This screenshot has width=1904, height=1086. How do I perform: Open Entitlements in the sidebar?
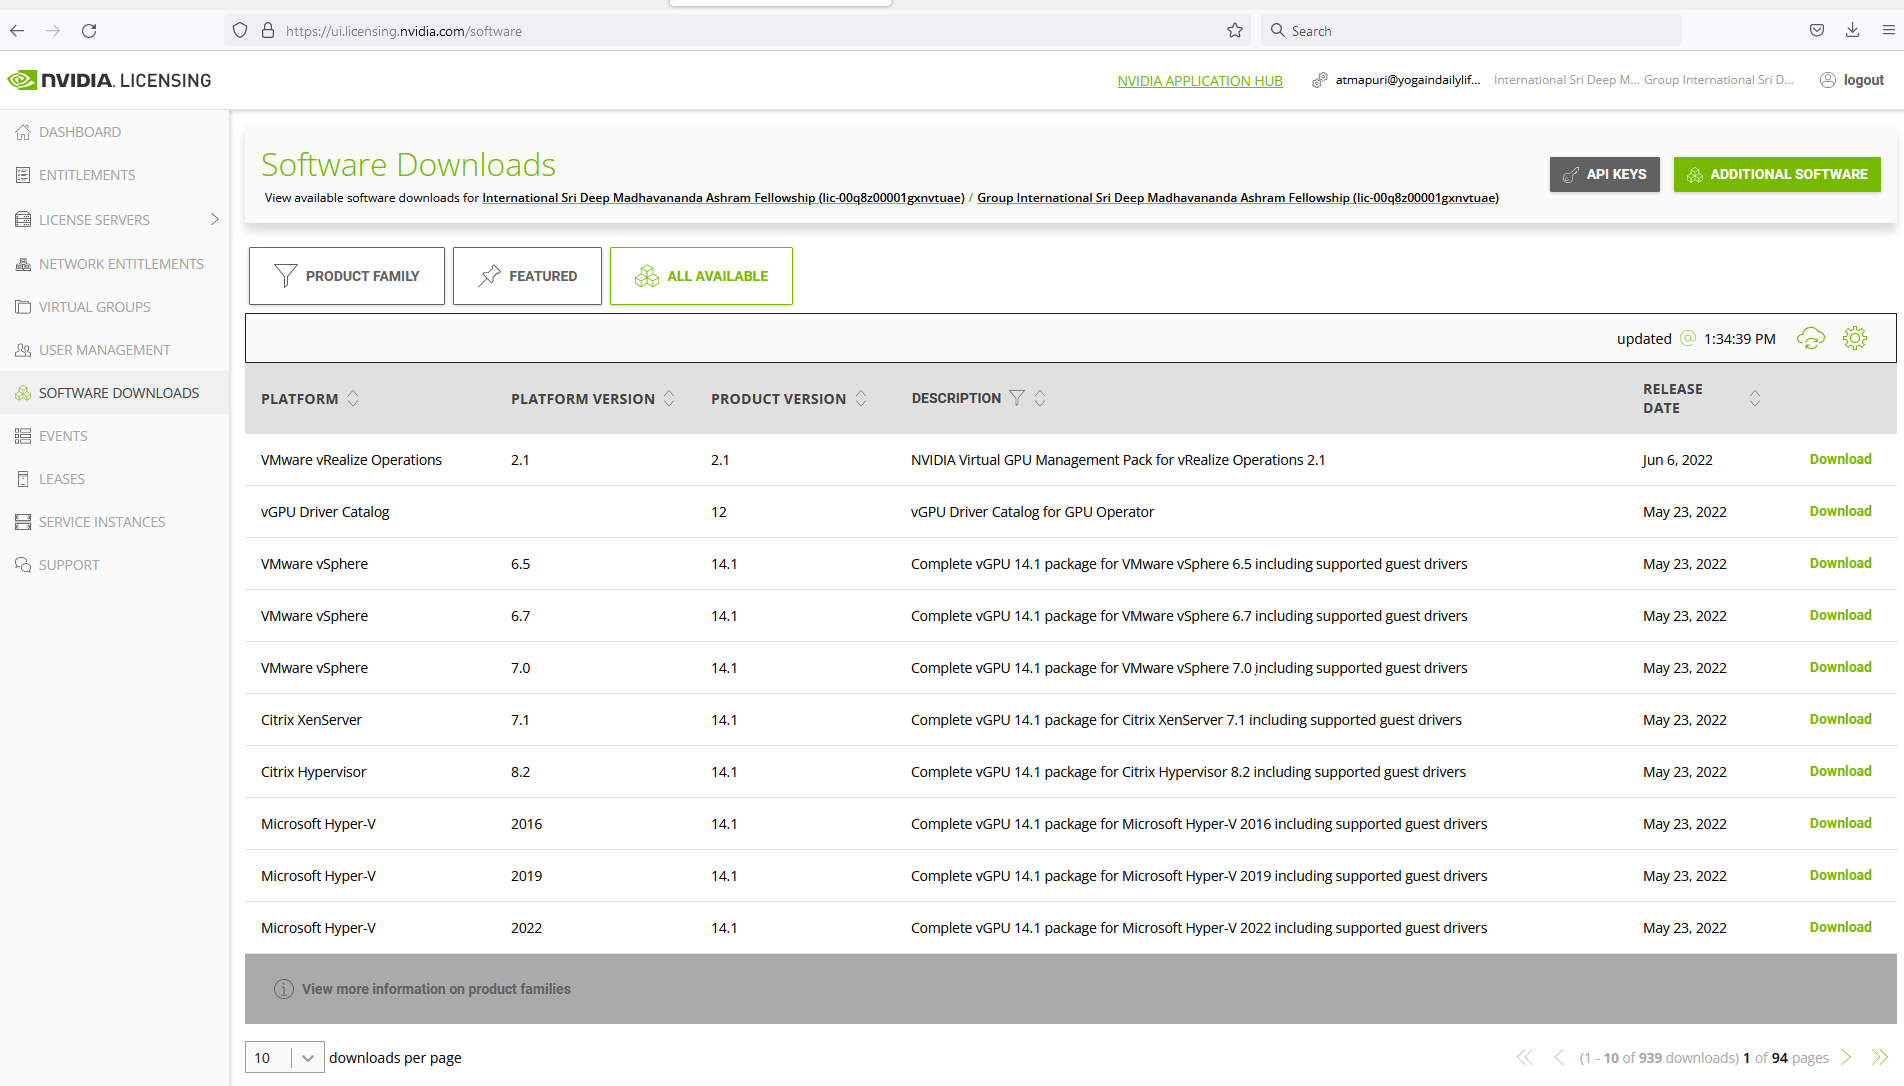(x=87, y=175)
